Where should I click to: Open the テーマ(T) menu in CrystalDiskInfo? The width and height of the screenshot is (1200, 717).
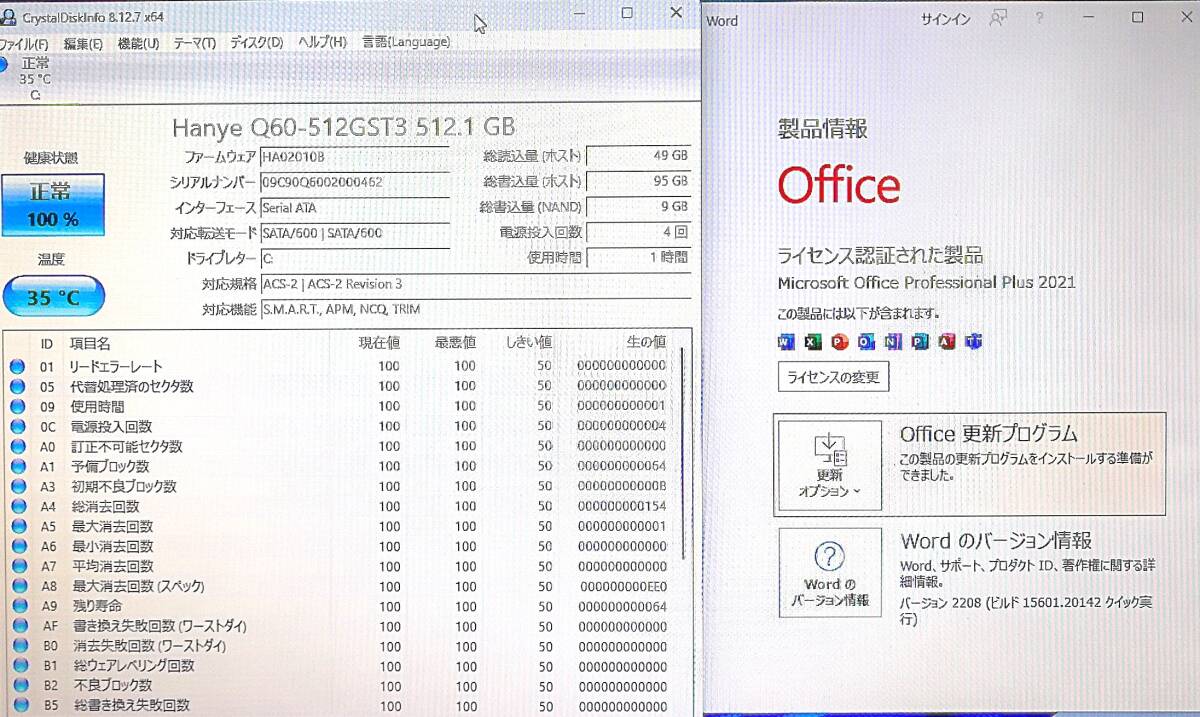[x=194, y=43]
